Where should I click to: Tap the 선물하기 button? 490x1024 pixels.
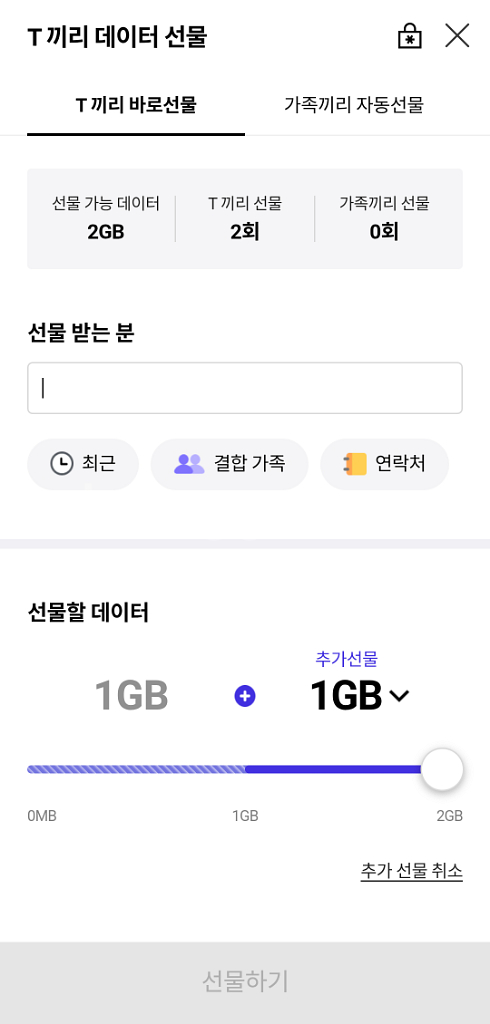click(245, 982)
